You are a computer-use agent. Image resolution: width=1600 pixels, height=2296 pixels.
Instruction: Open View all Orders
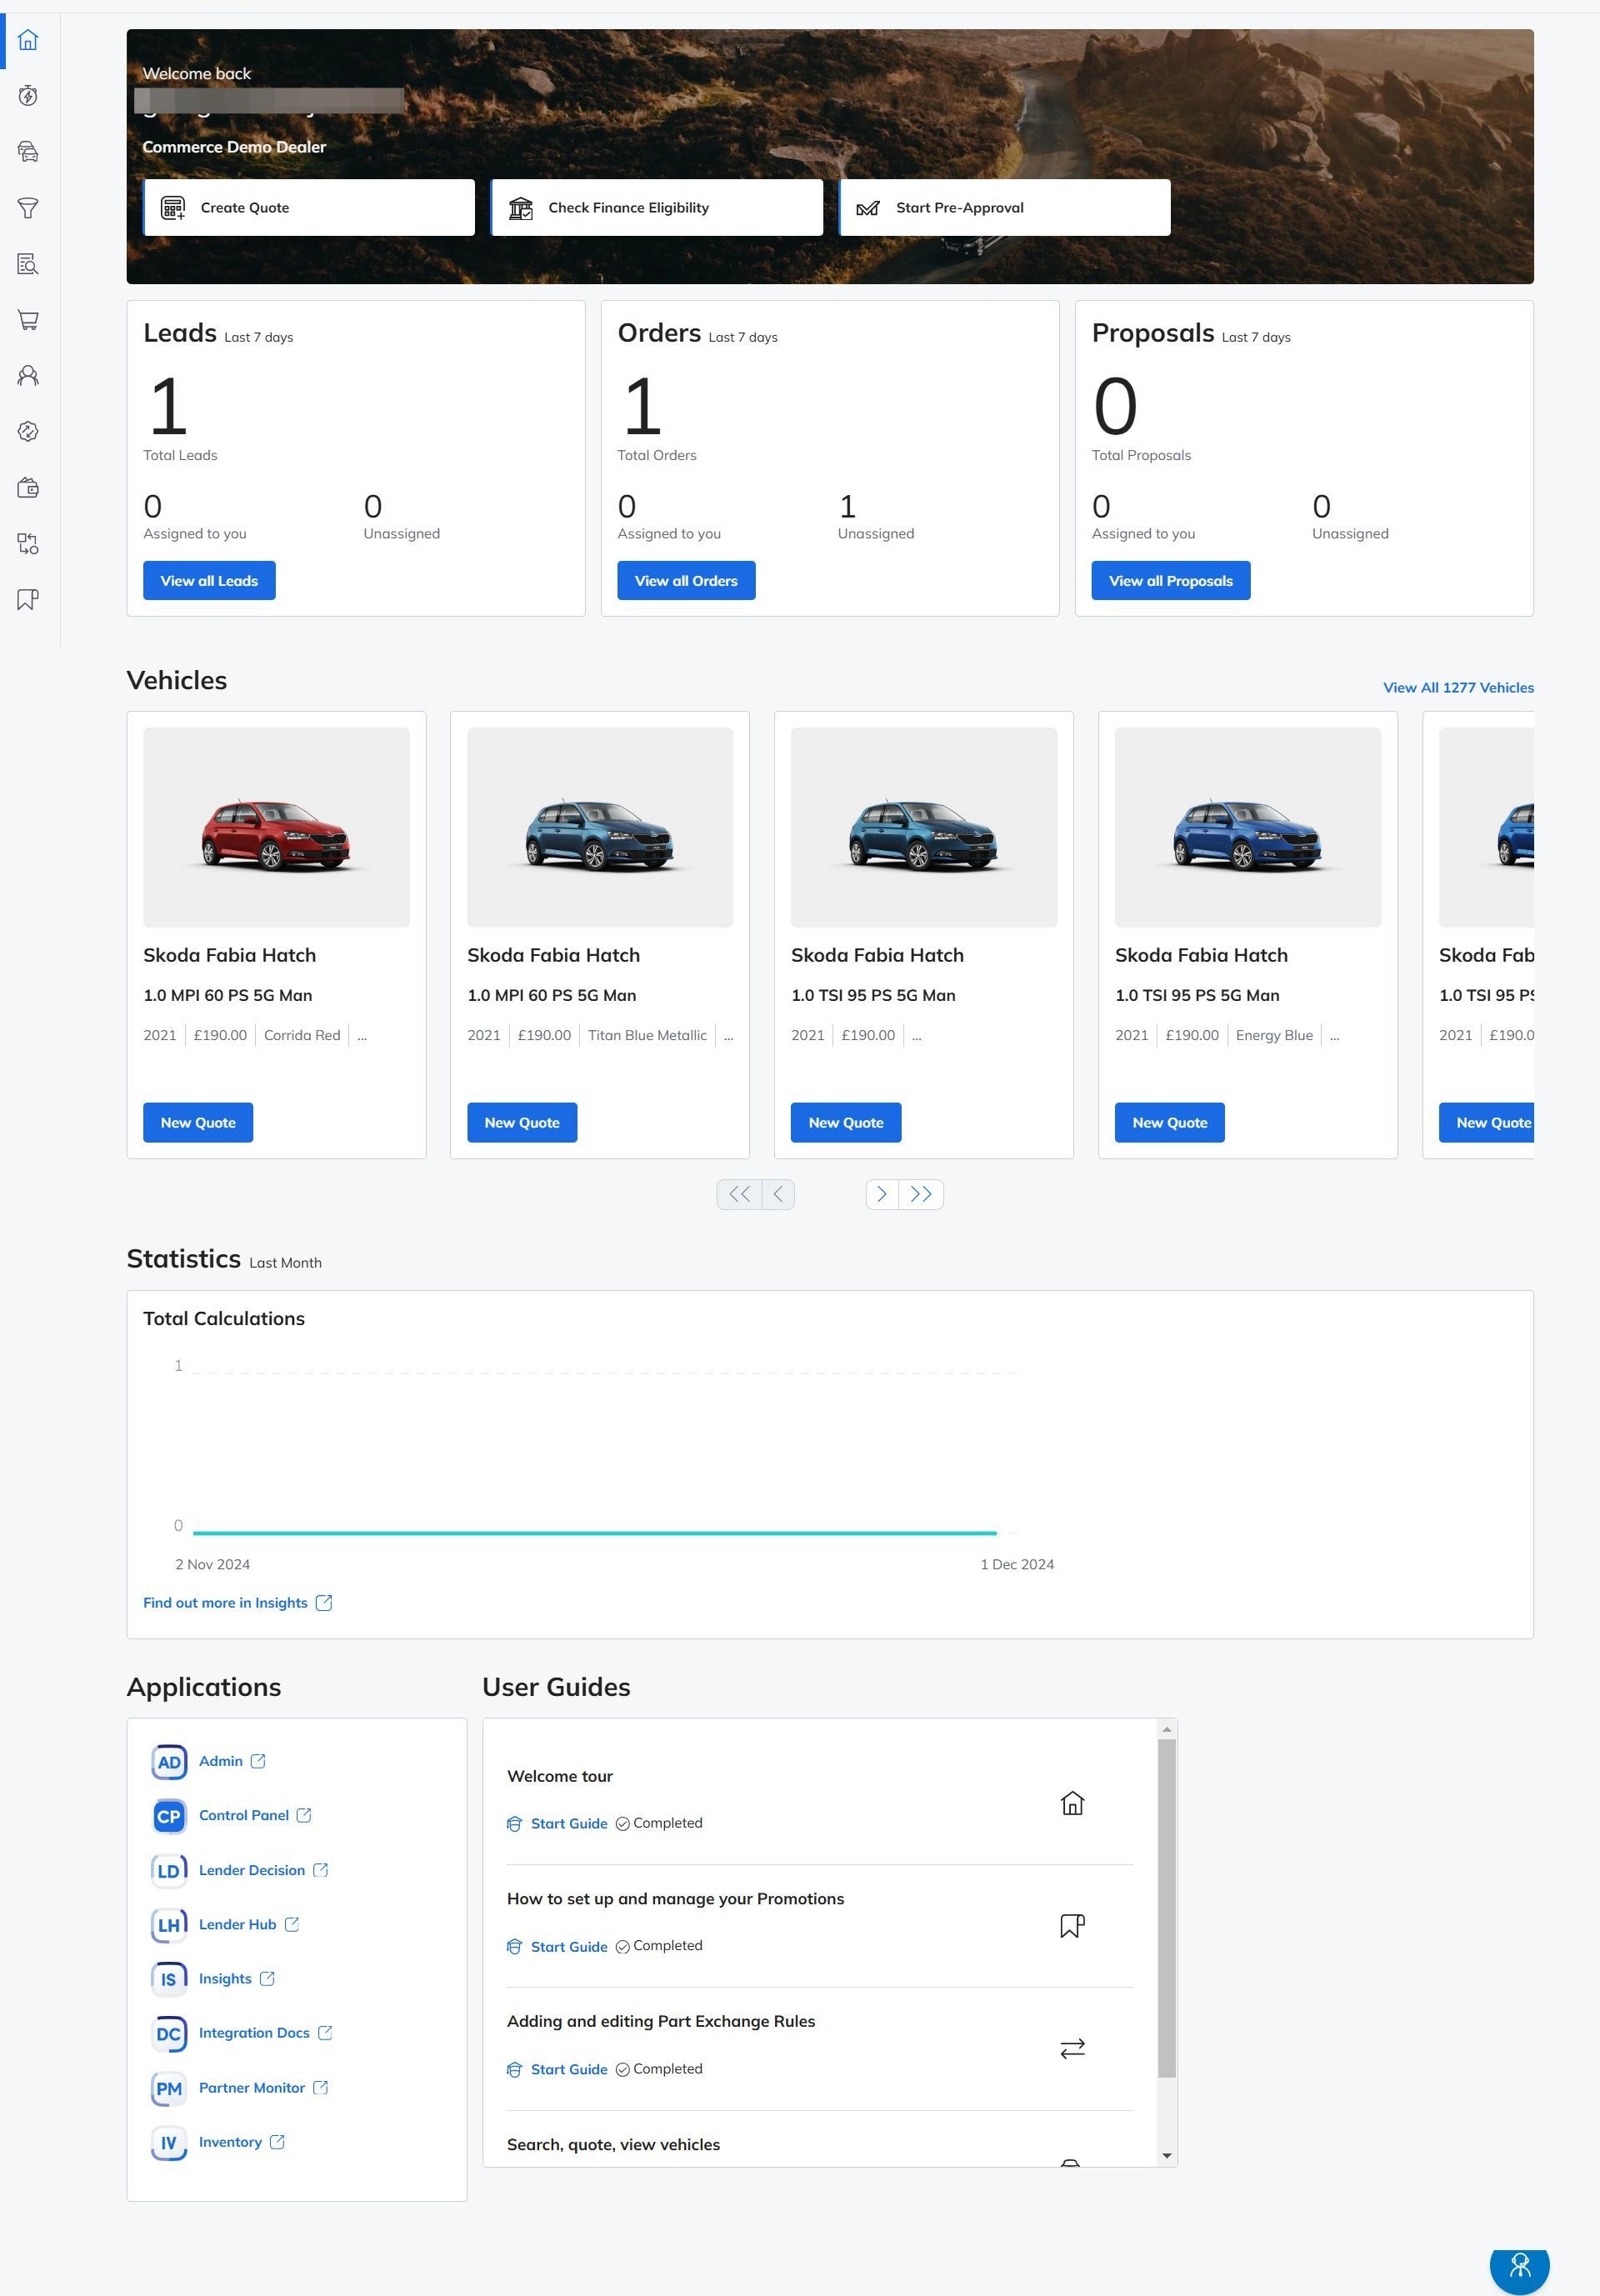coord(686,581)
